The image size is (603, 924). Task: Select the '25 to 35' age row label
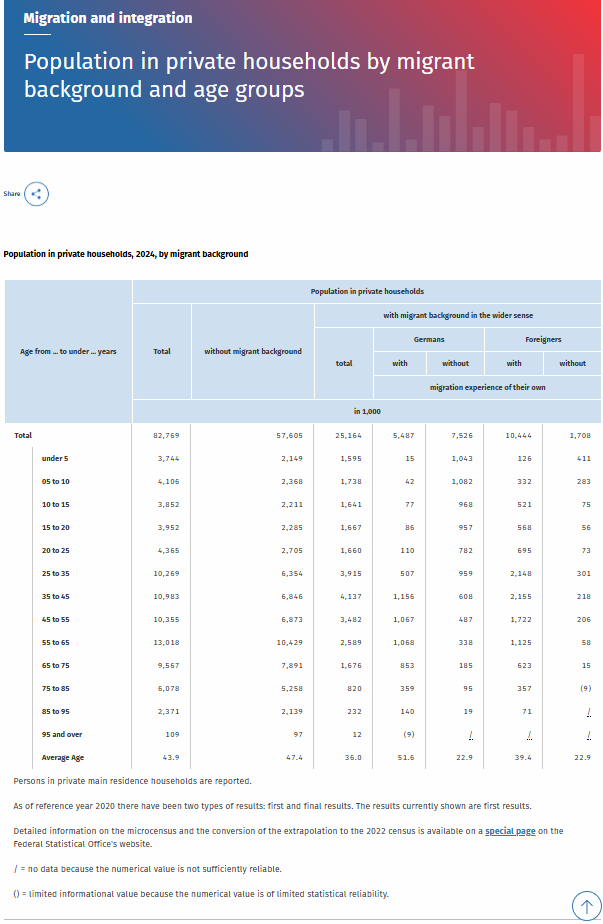pyautogui.click(x=57, y=574)
